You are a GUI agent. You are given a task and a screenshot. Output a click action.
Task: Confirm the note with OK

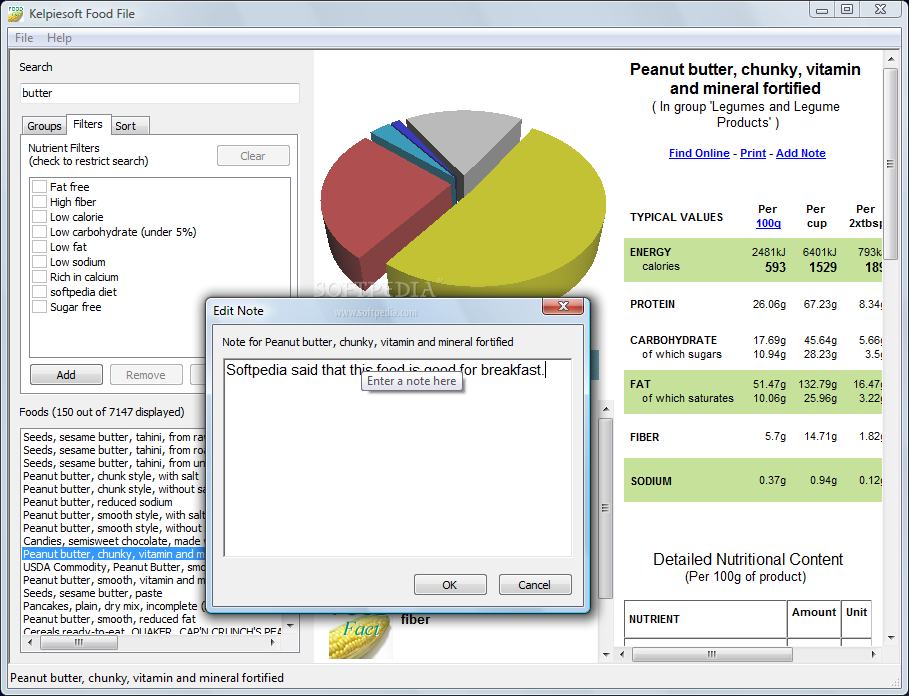point(450,585)
